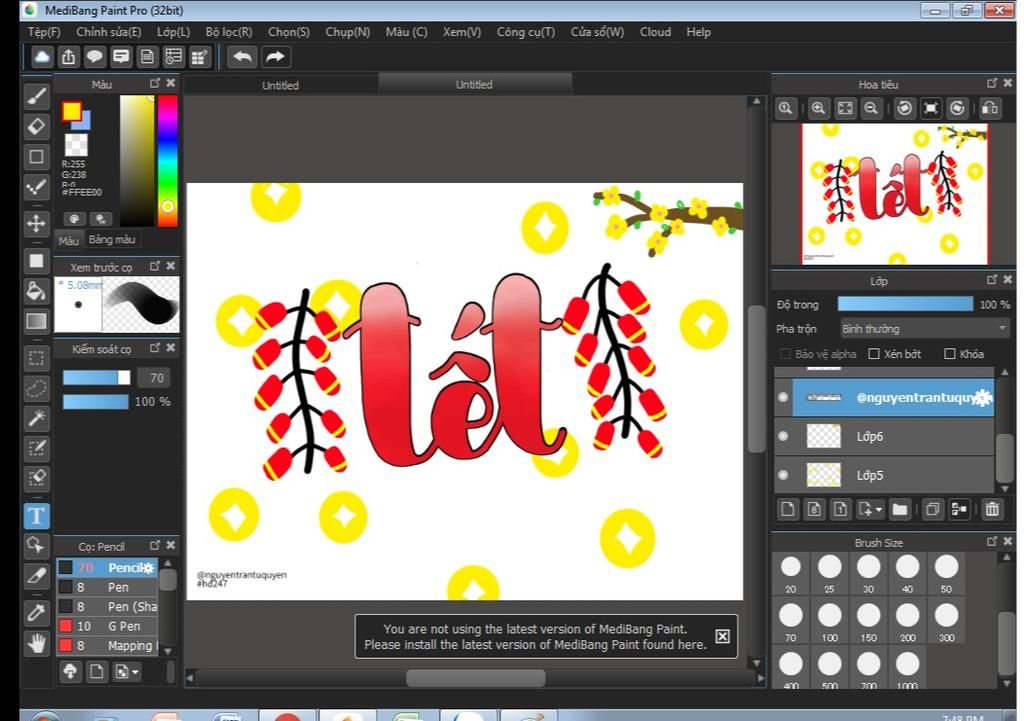Open the Tệp(F) menu

(x=44, y=32)
